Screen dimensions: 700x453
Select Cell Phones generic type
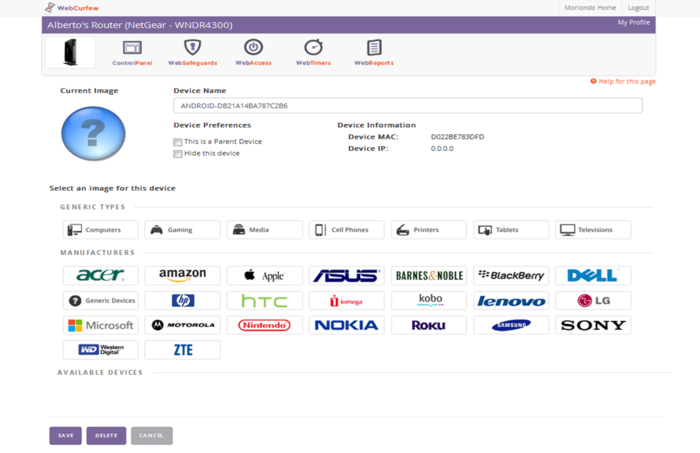click(x=346, y=230)
